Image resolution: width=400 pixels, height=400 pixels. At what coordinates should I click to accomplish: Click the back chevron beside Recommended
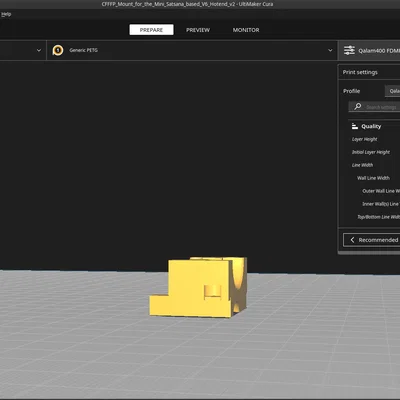point(352,240)
